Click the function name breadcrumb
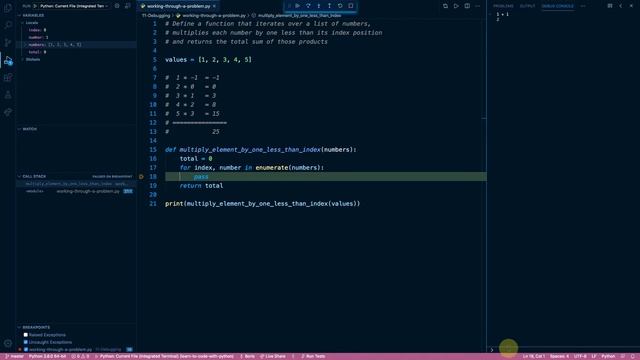Image resolution: width=640 pixels, height=360 pixels. 299,16
